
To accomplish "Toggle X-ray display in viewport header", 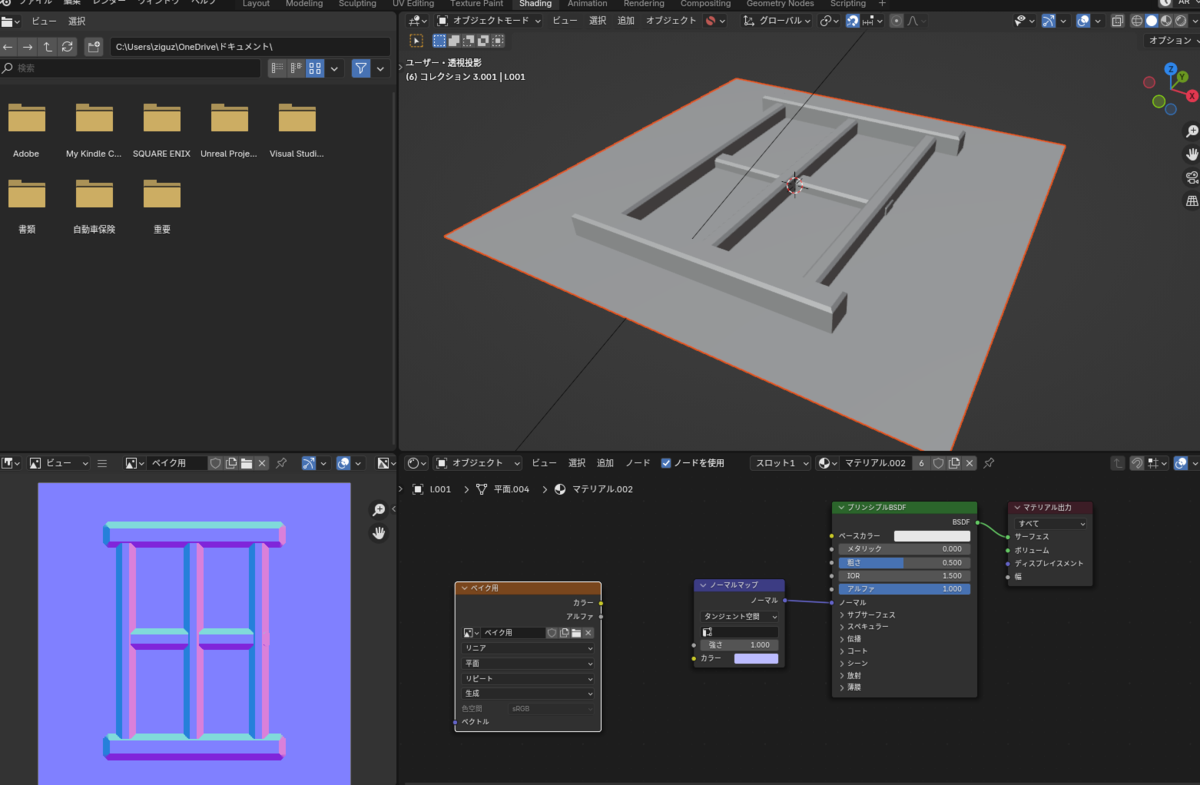I will click(1118, 20).
